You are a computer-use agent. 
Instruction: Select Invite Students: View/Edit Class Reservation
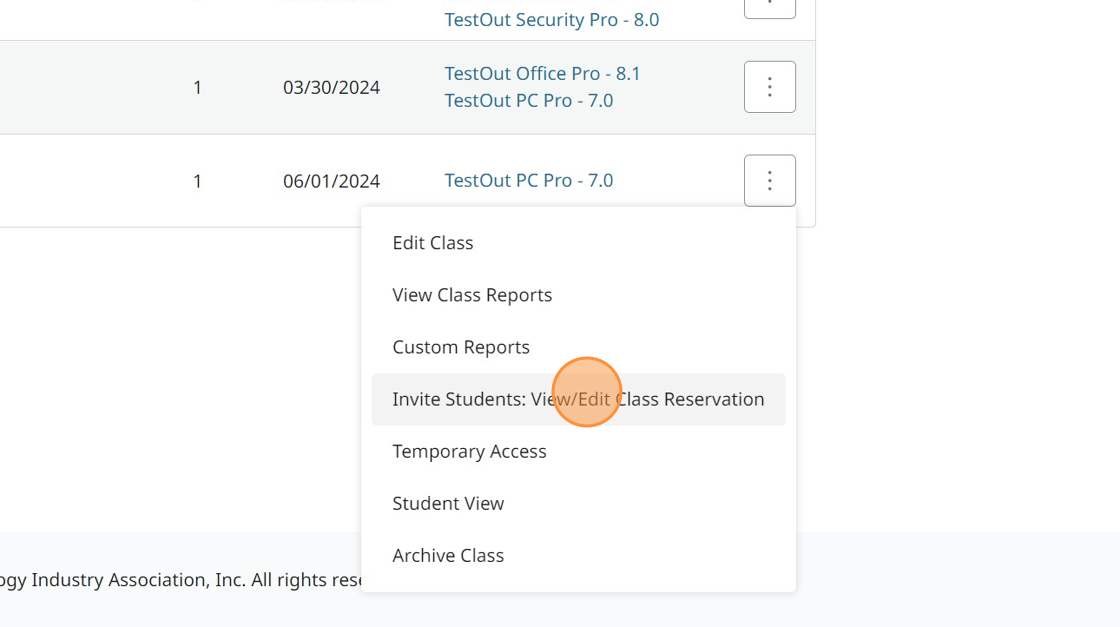(x=578, y=399)
